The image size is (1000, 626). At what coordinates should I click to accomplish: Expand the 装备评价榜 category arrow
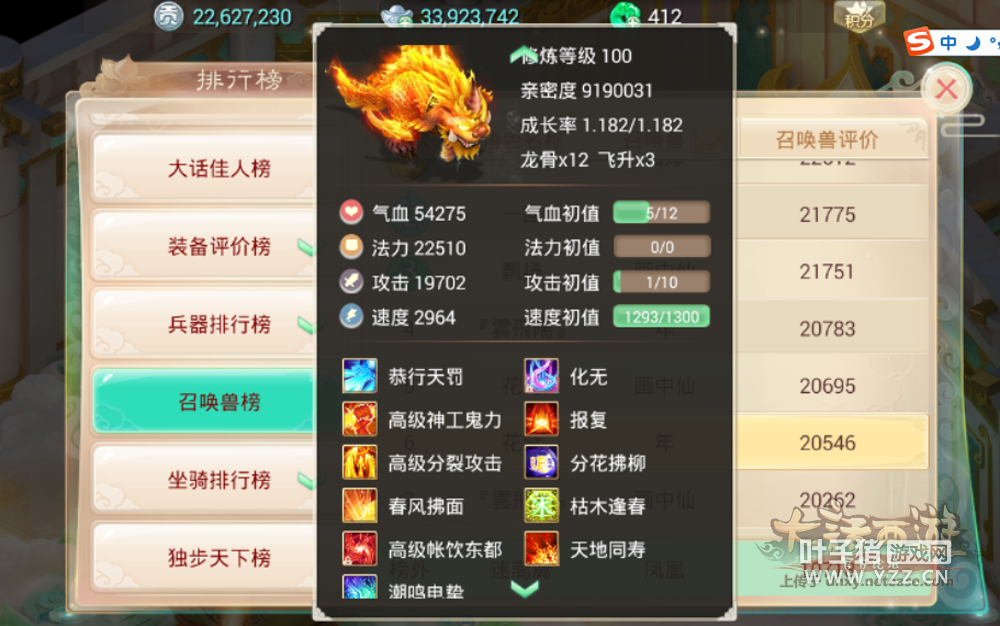[306, 247]
